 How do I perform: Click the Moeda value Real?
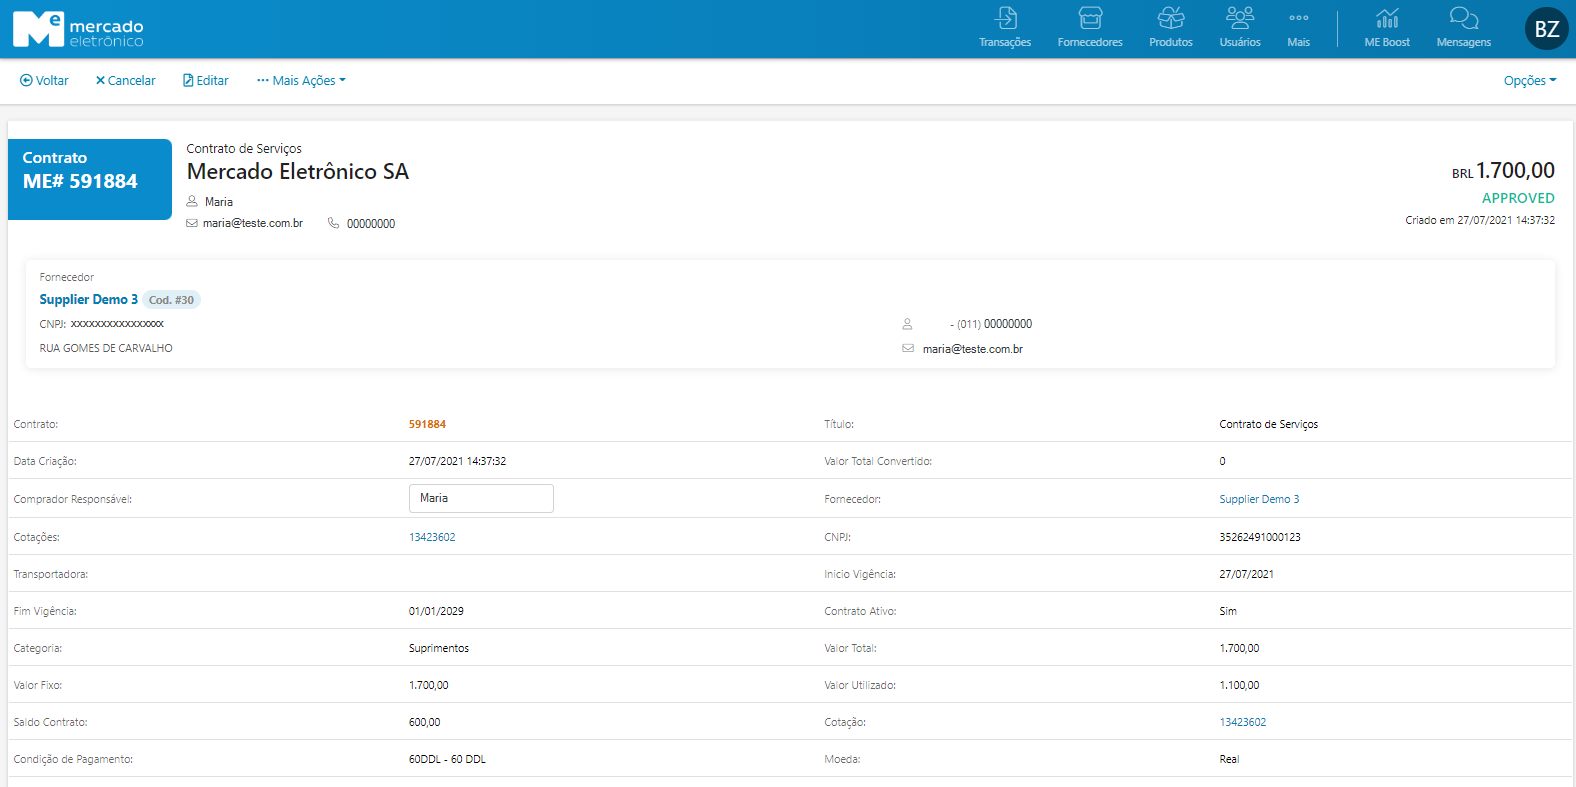1229,759
